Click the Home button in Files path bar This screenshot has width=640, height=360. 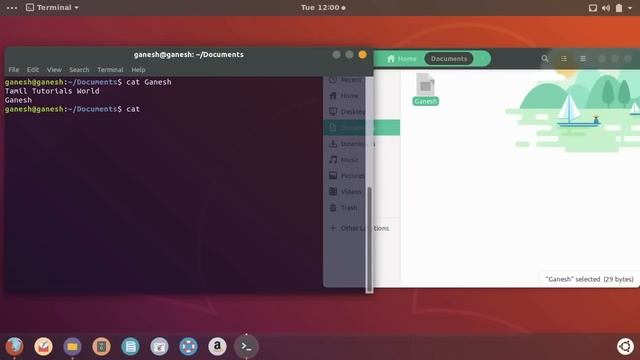[402, 59]
